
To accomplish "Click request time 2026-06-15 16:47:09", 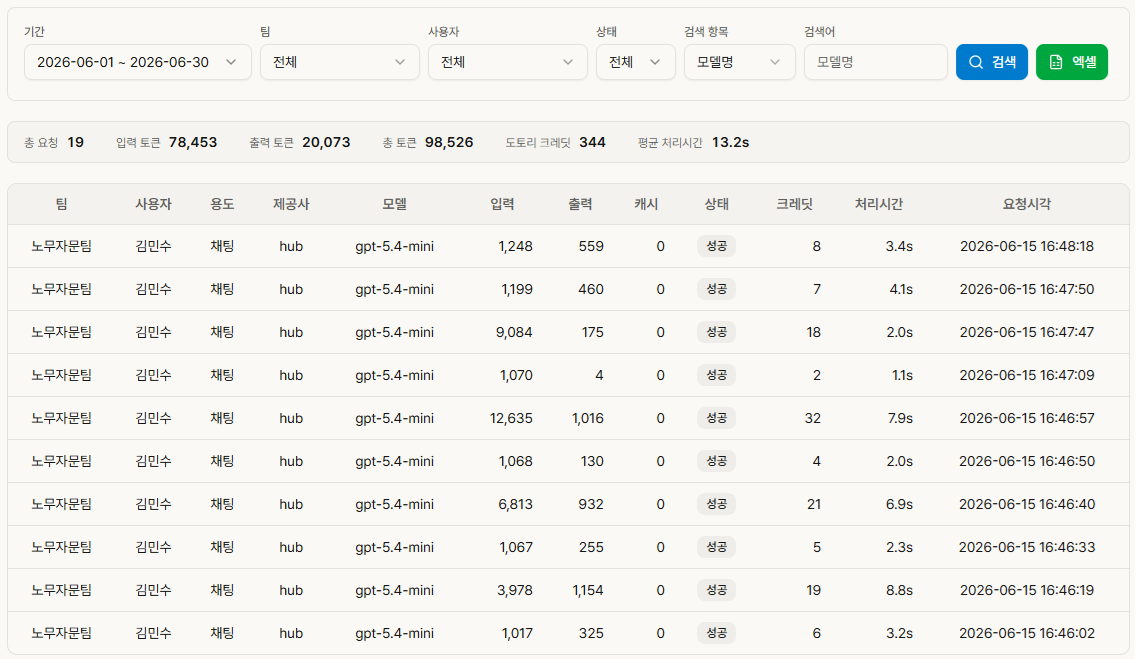I will click(1027, 375).
